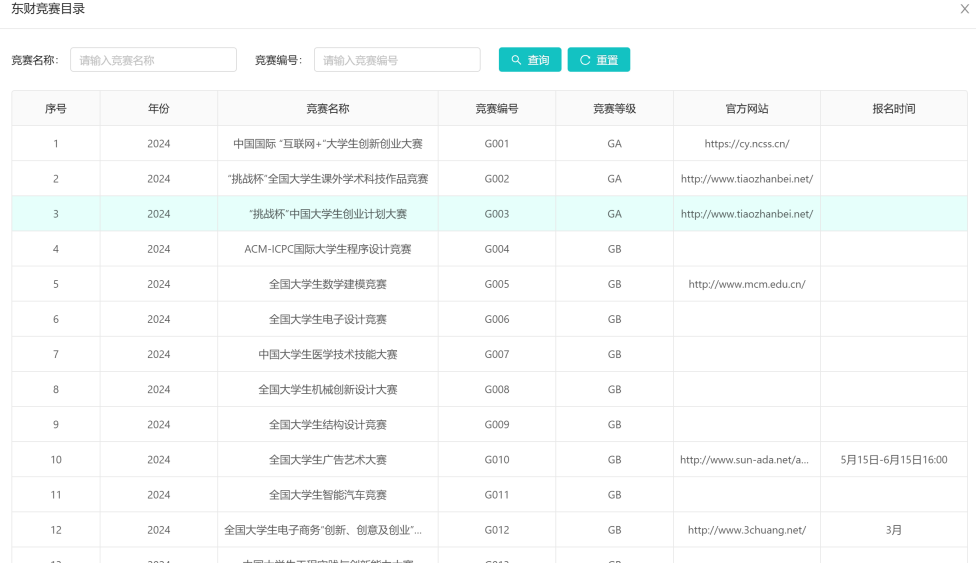The image size is (976, 563).
Task: Select "挑战杯"中国大学生创业计划大赛 cell
Action: (x=328, y=214)
